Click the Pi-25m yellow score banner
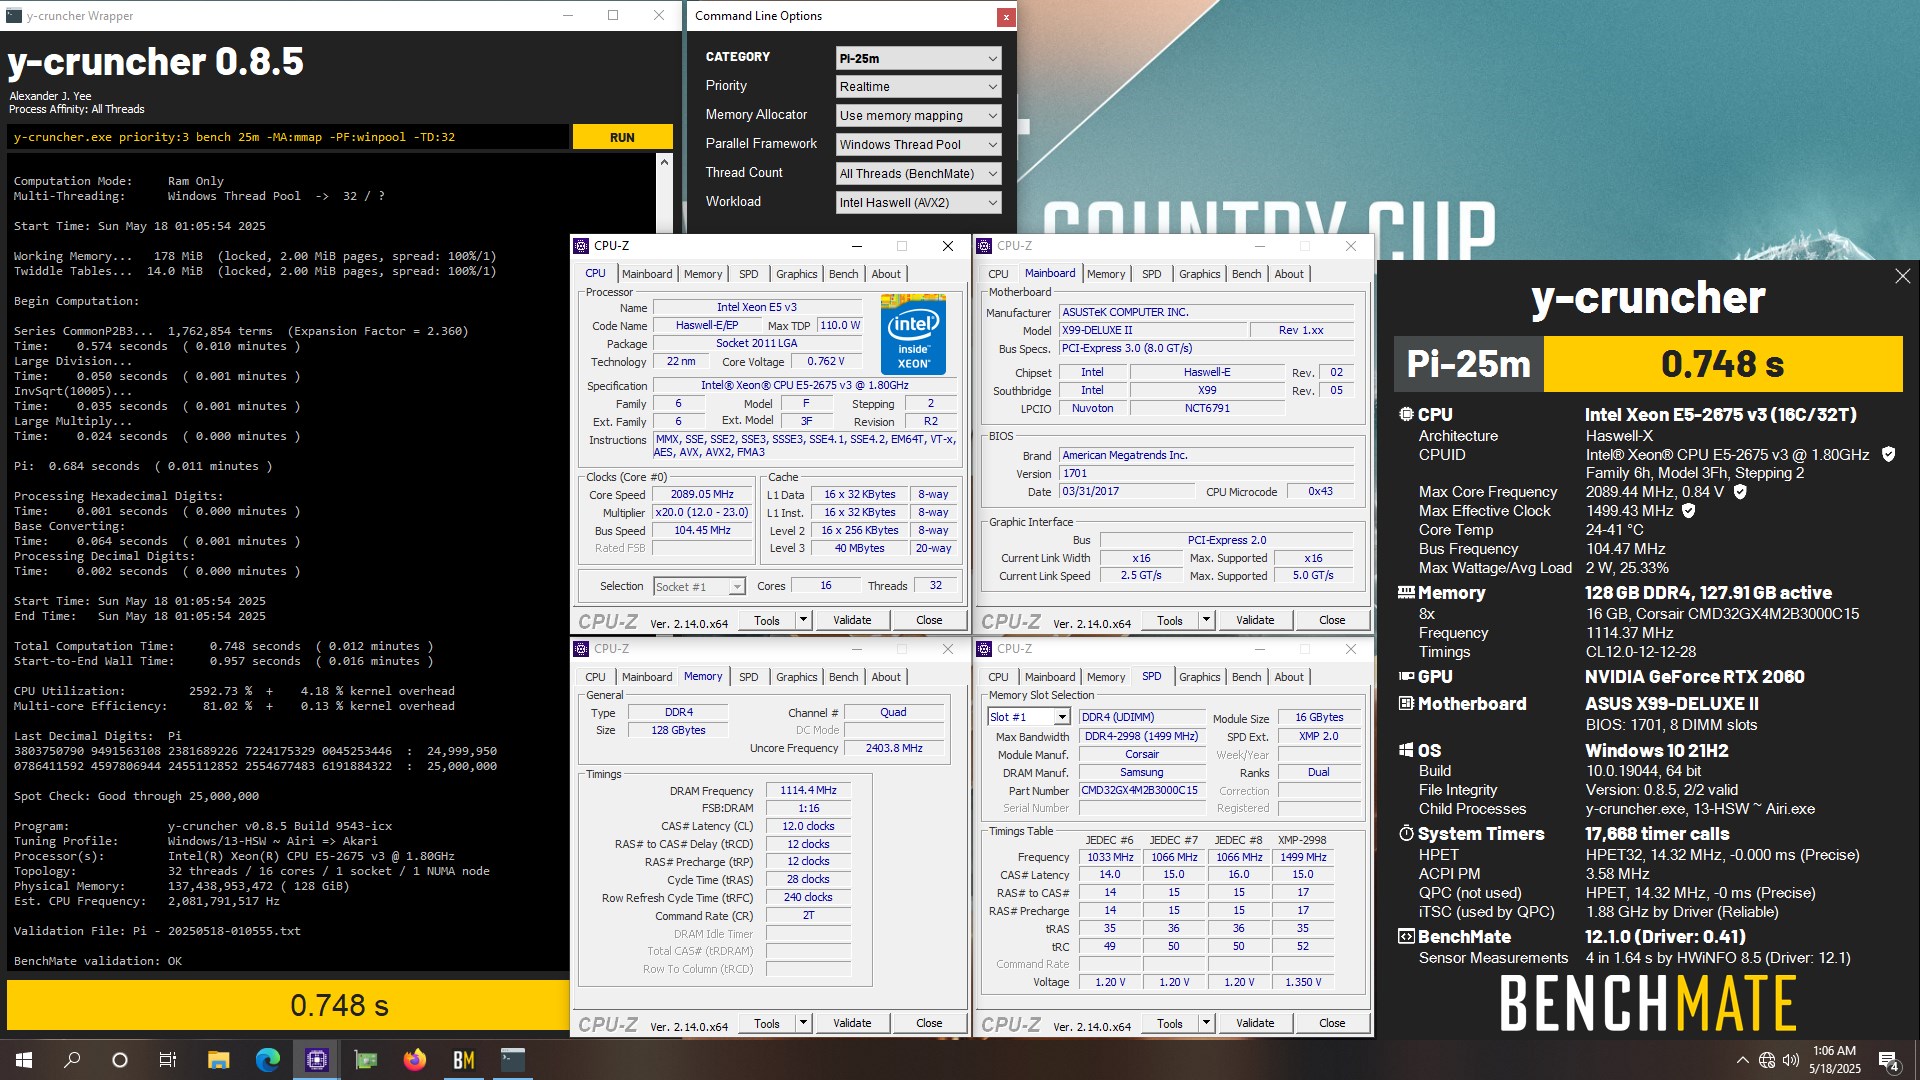The width and height of the screenshot is (1920, 1080). (x=1722, y=364)
